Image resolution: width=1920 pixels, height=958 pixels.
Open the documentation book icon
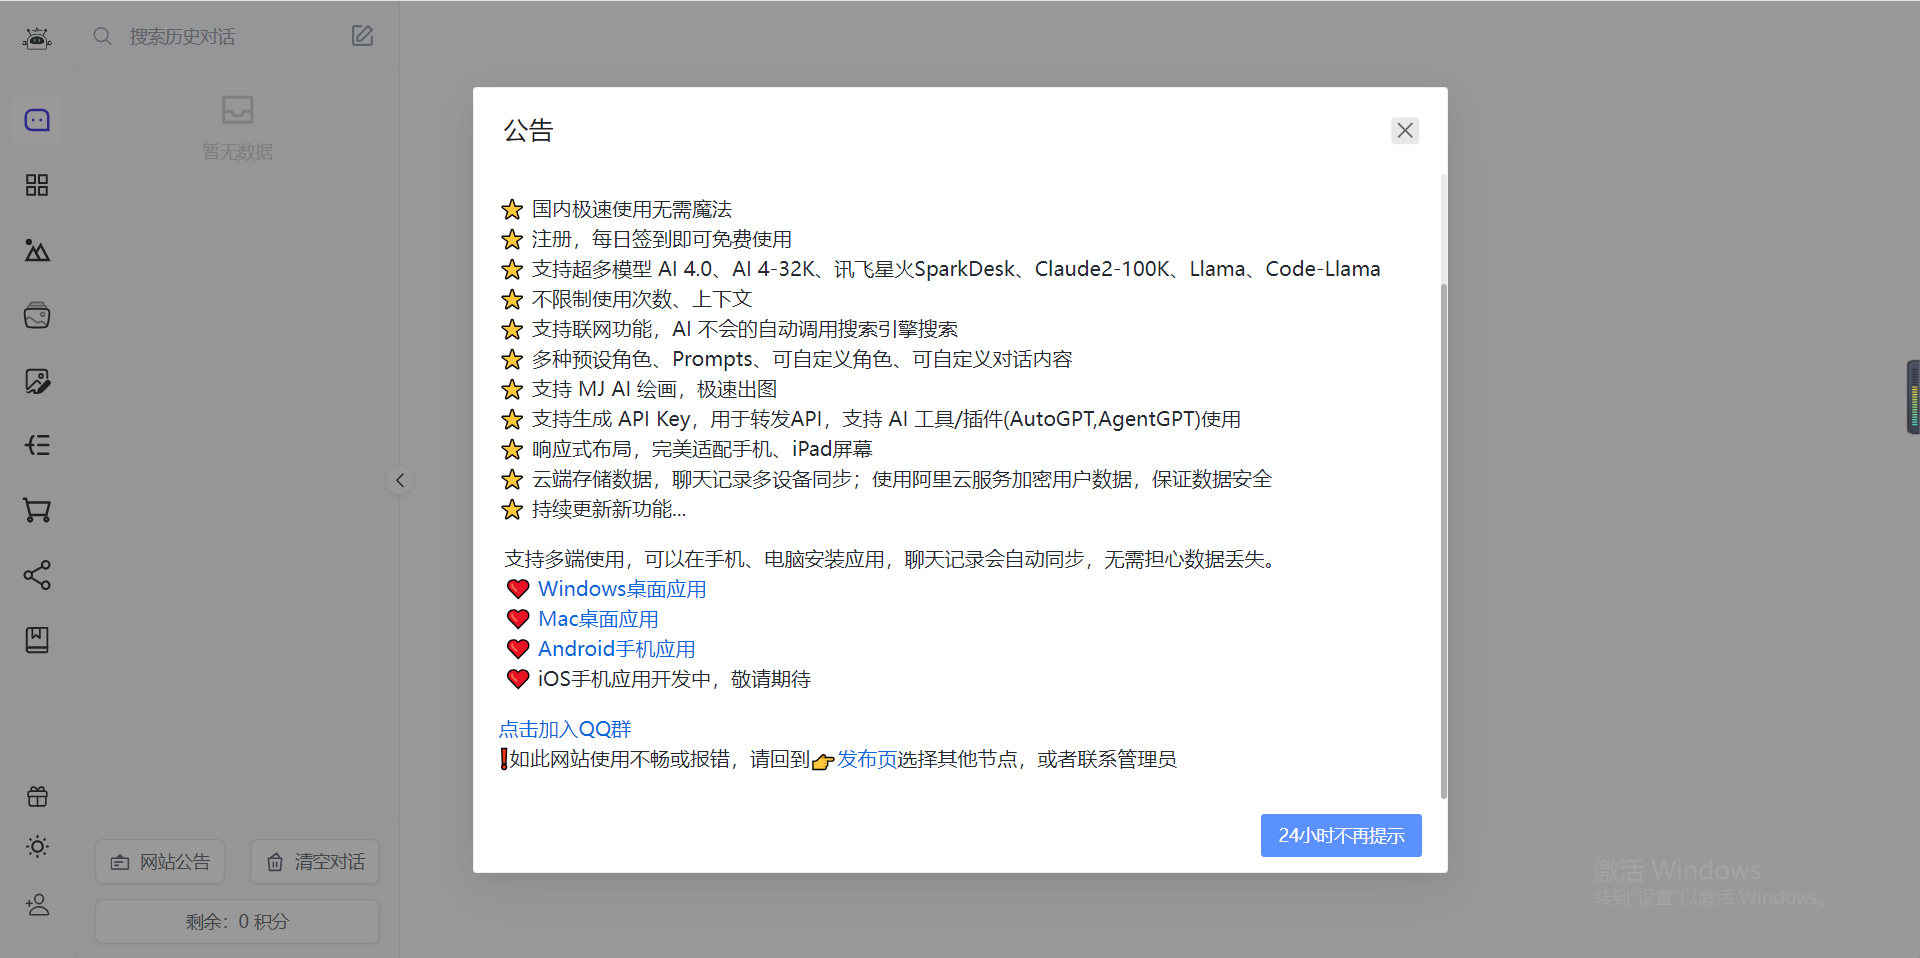pos(36,640)
